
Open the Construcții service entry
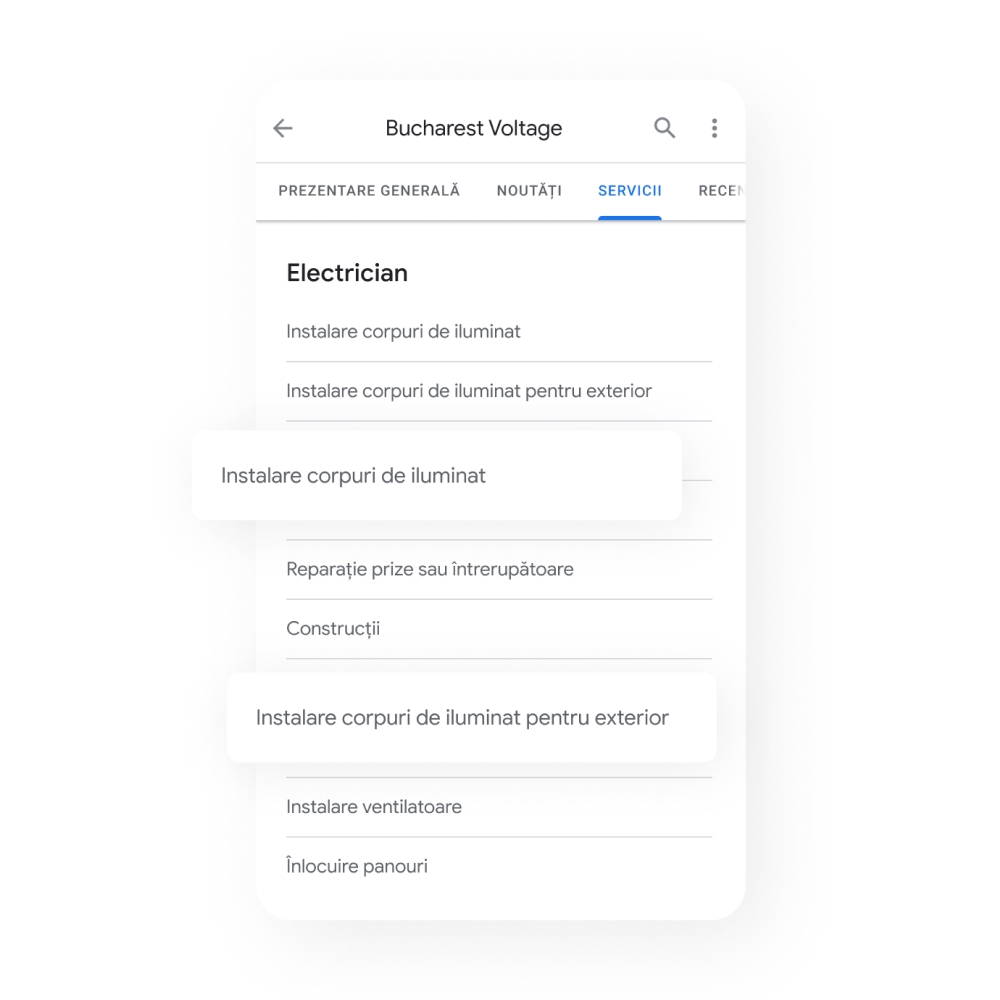(x=499, y=629)
